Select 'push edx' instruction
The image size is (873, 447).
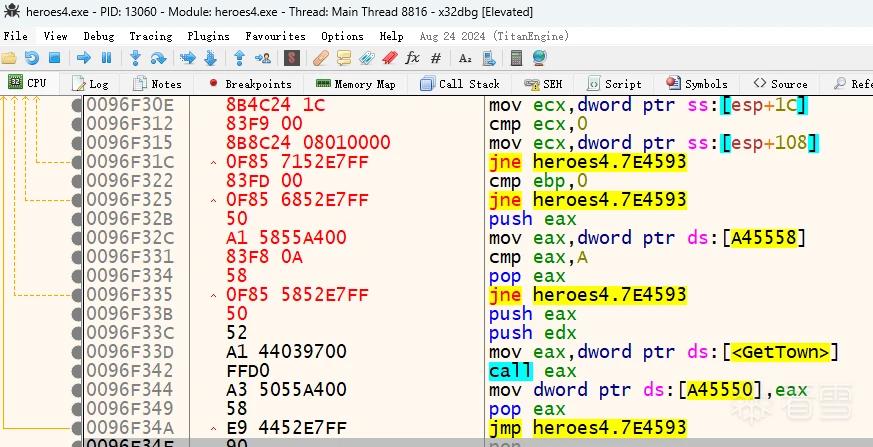(x=533, y=333)
